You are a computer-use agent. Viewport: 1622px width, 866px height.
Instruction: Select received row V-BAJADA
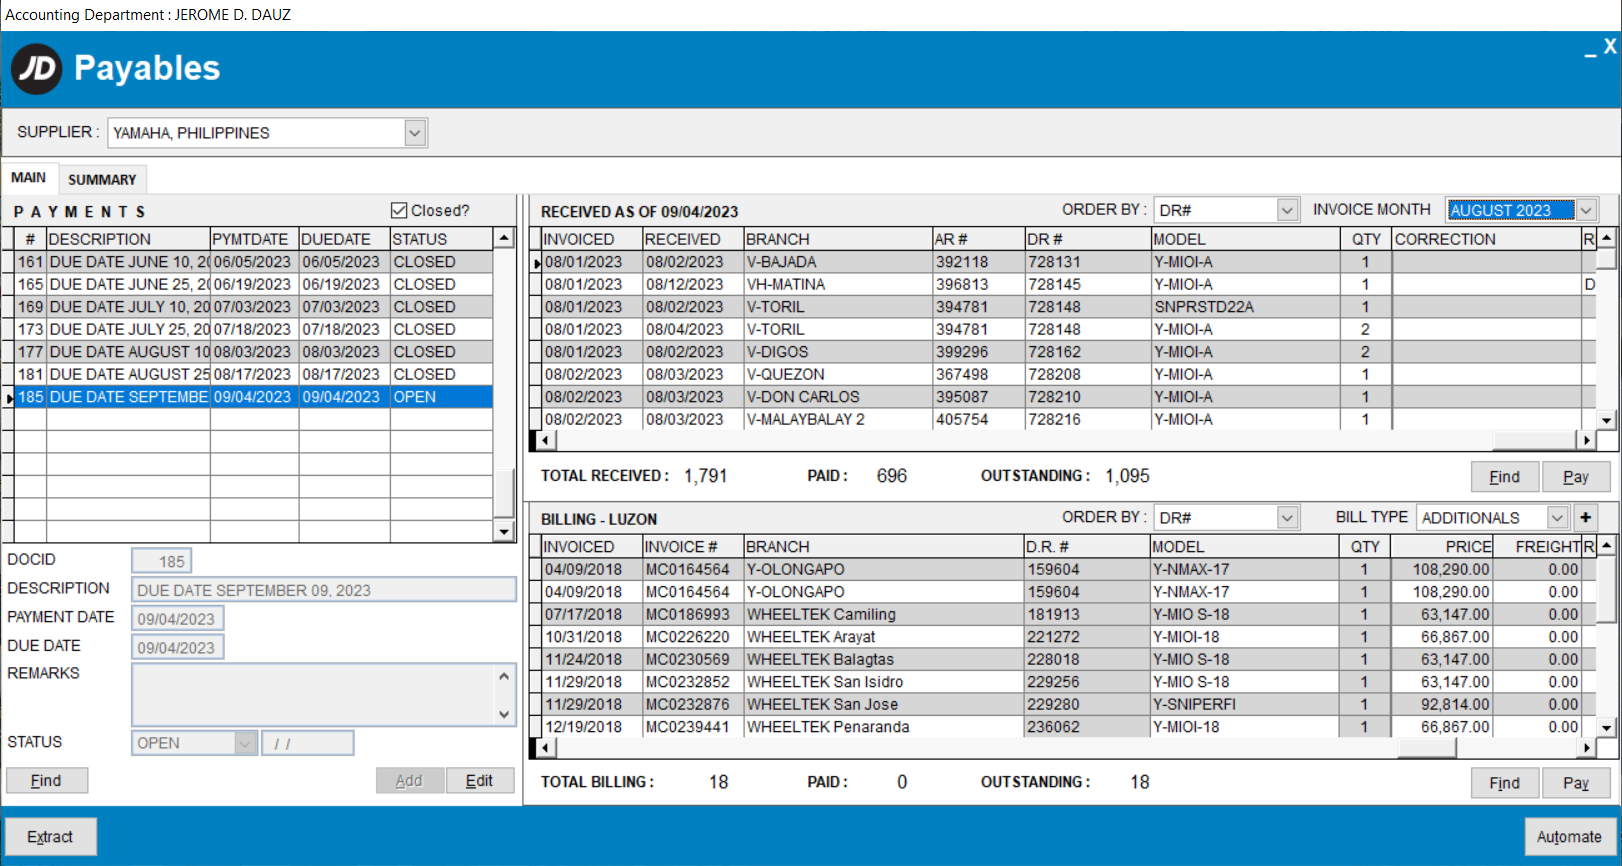coord(1069,262)
